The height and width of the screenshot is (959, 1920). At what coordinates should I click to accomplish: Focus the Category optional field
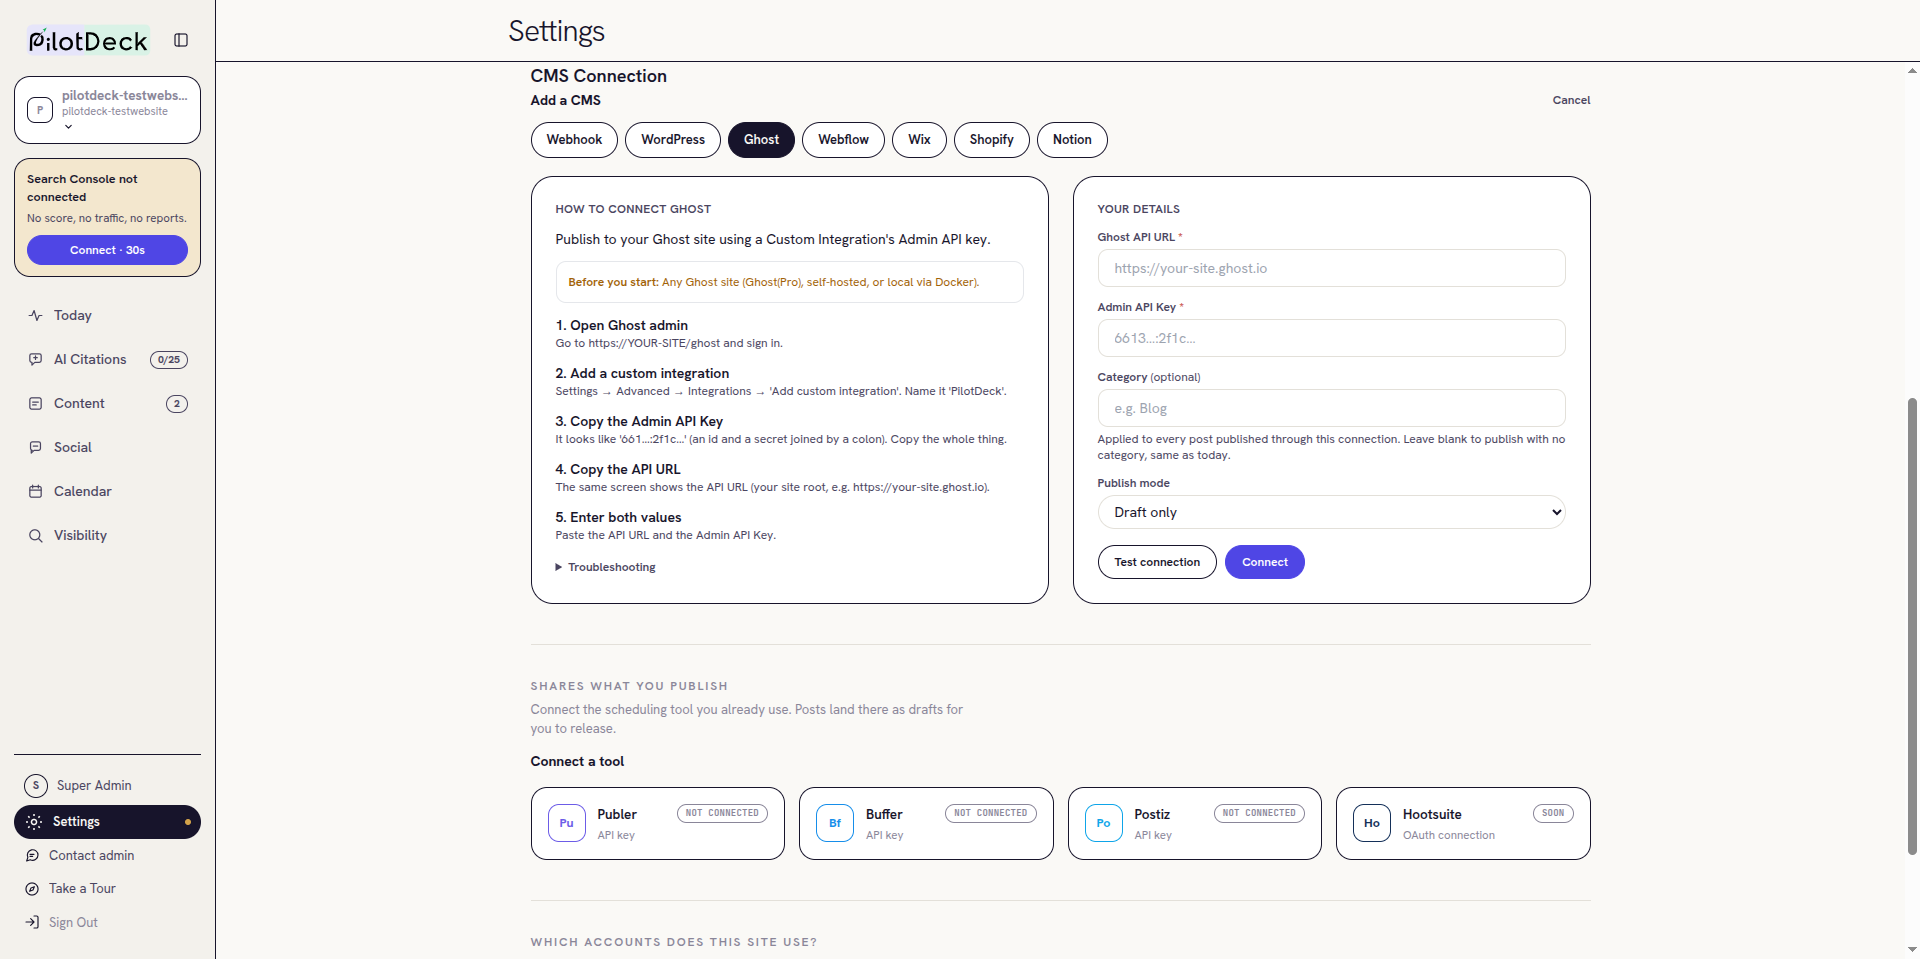coord(1331,408)
